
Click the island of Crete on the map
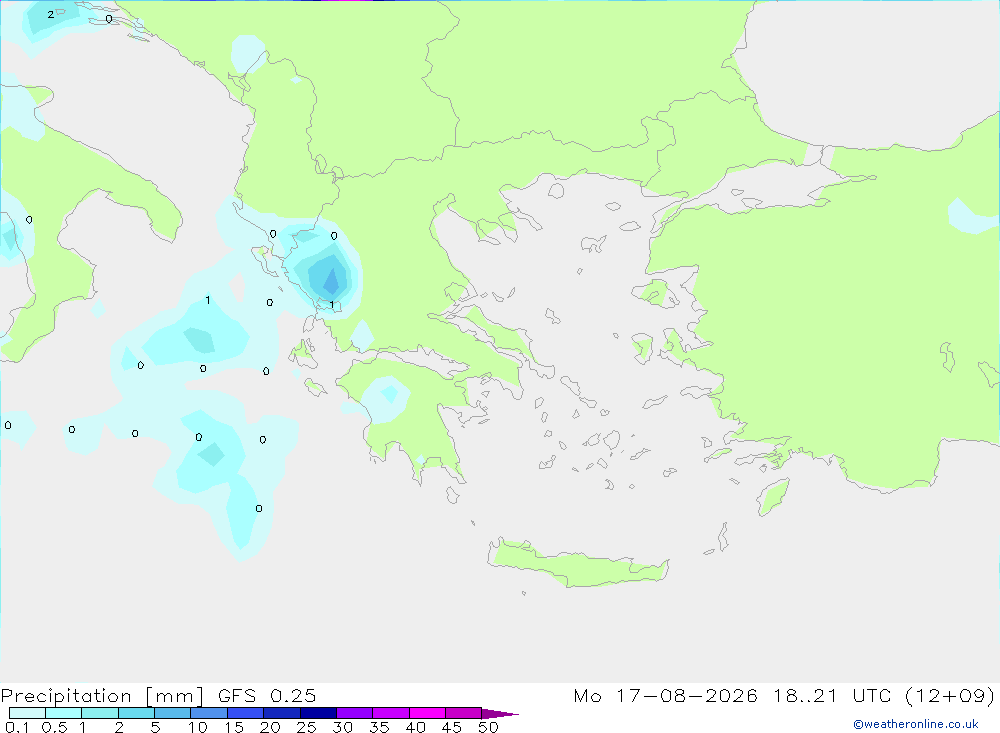point(579,563)
